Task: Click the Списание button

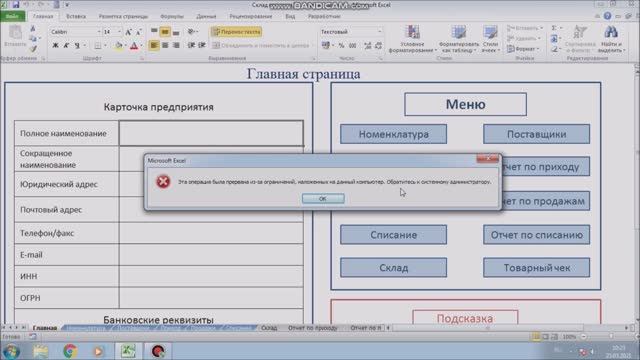Action: [x=393, y=235]
